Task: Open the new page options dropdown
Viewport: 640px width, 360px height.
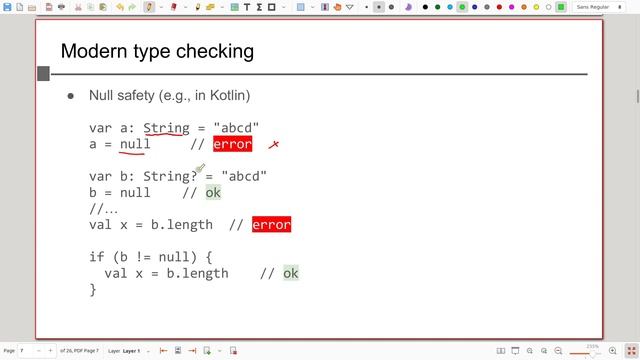Action: pos(220,351)
